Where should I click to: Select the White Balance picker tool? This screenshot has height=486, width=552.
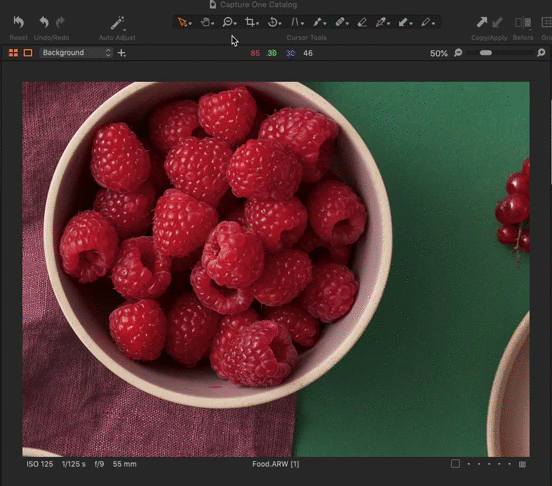click(x=380, y=23)
